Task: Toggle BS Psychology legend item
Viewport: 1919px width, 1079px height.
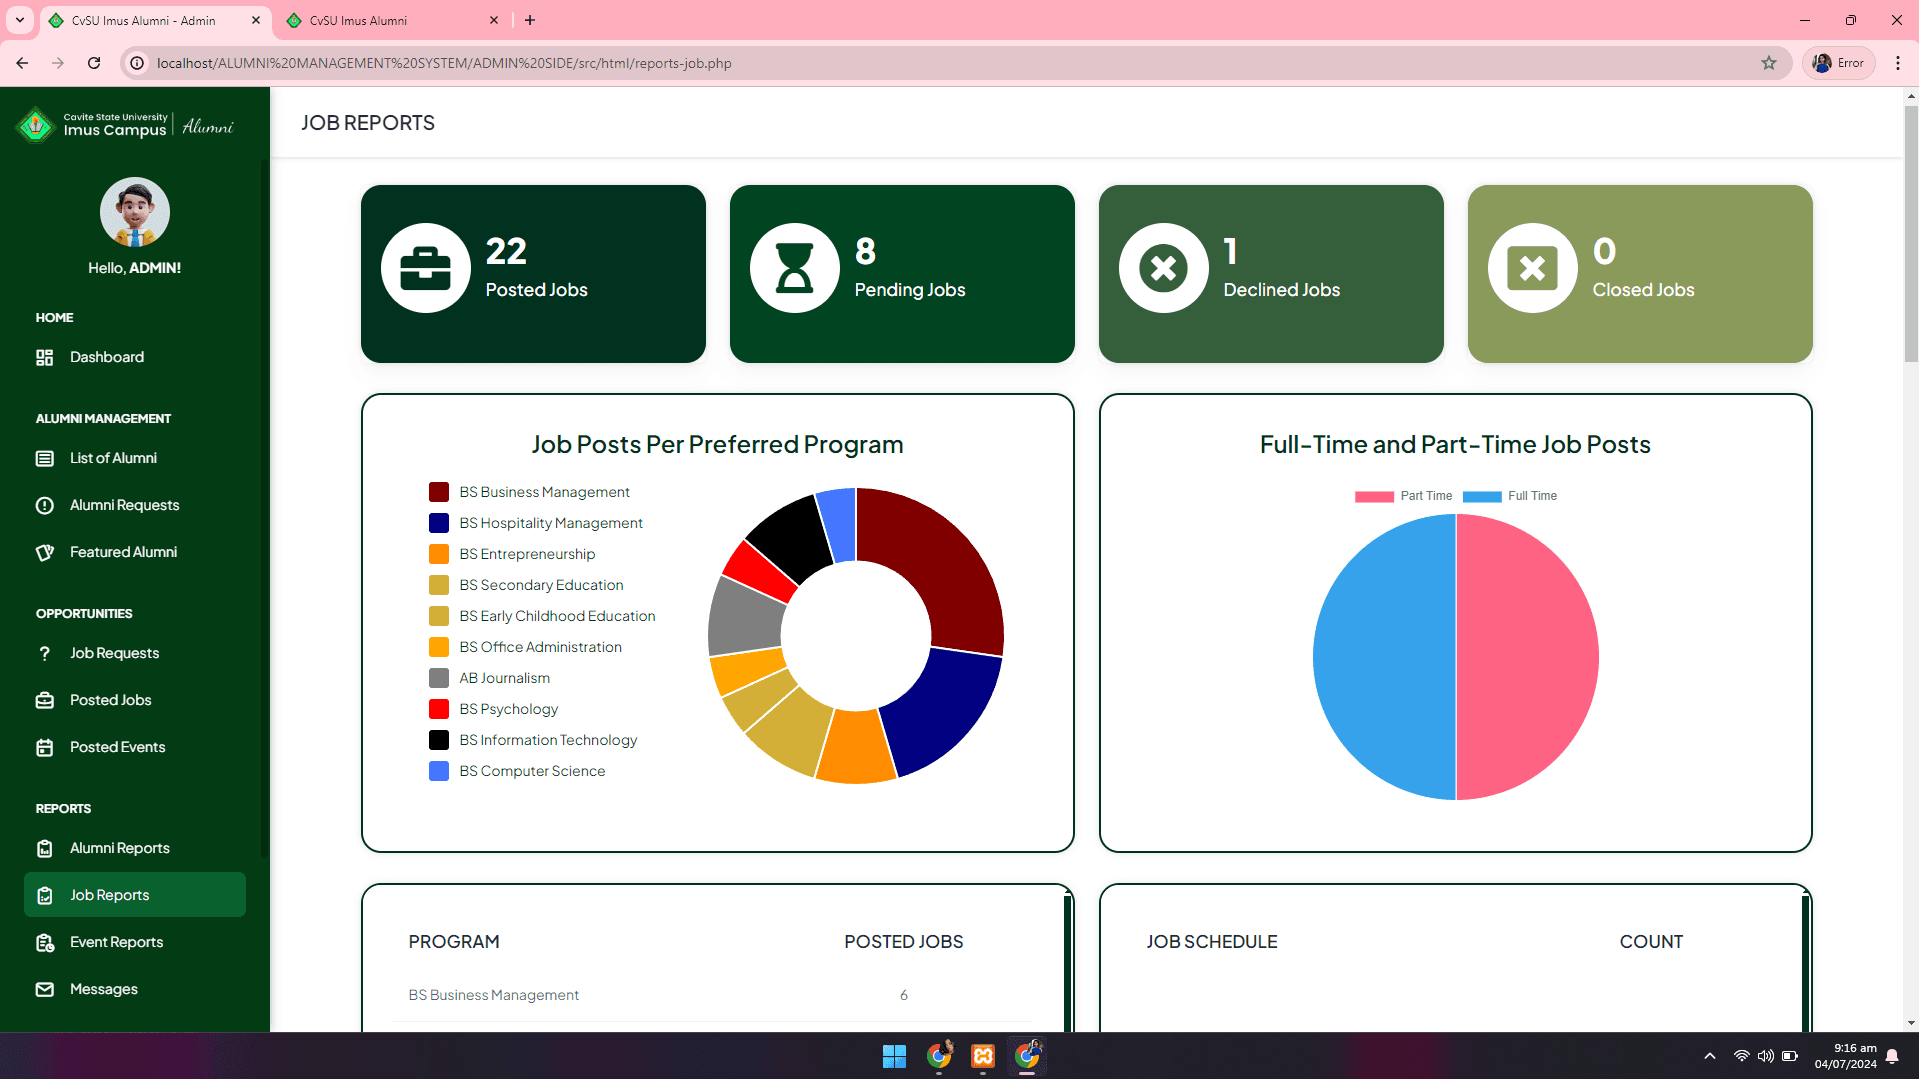Action: click(494, 709)
